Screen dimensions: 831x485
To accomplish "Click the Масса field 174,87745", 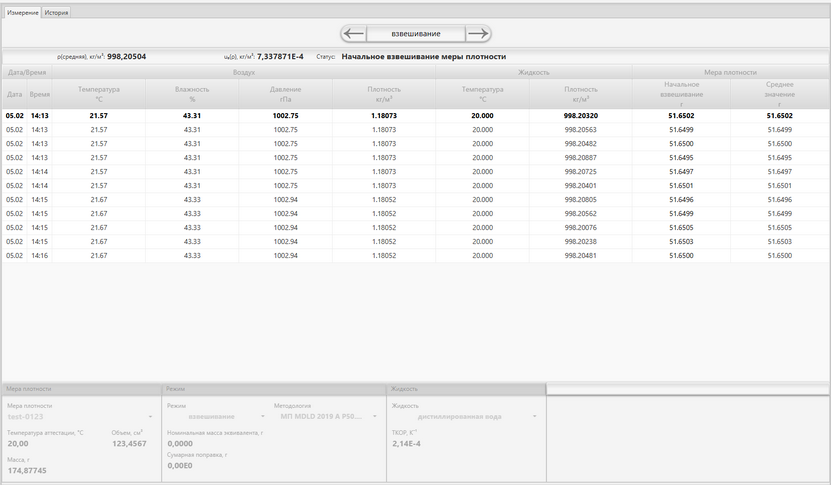I will (x=27, y=471).
